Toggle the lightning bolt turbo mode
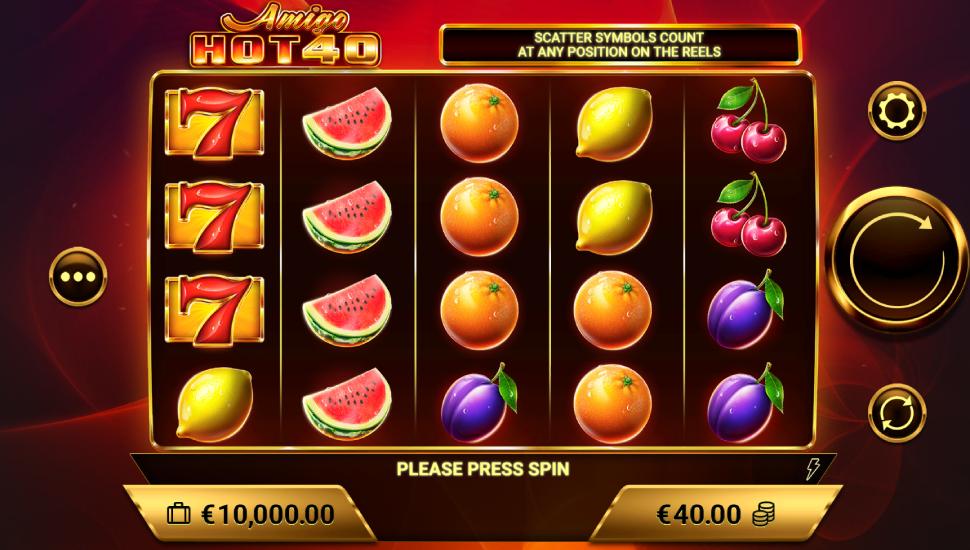Image resolution: width=970 pixels, height=550 pixels. 812,469
